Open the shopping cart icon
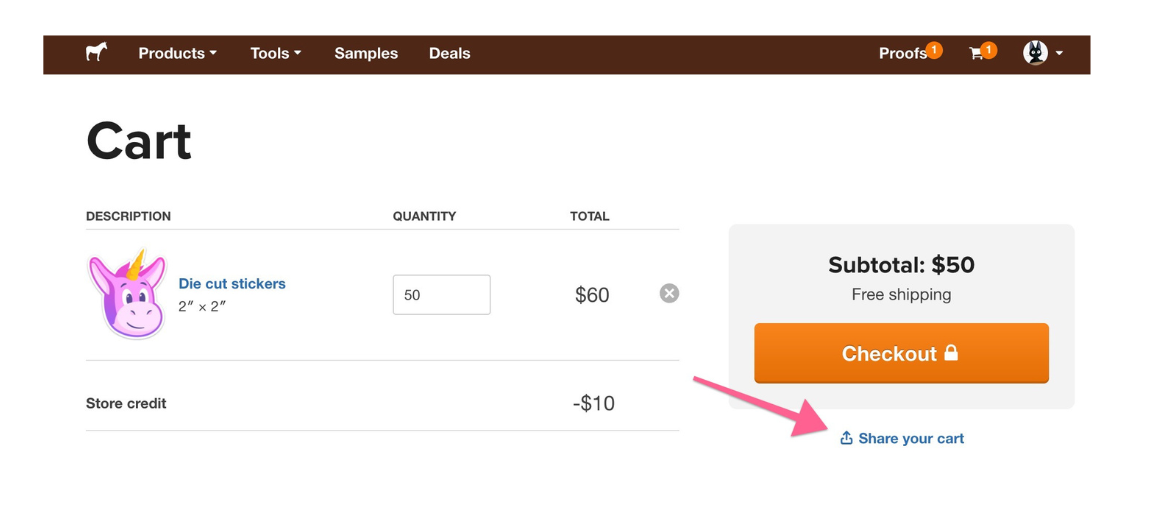This screenshot has height=517, width=1153. click(976, 54)
